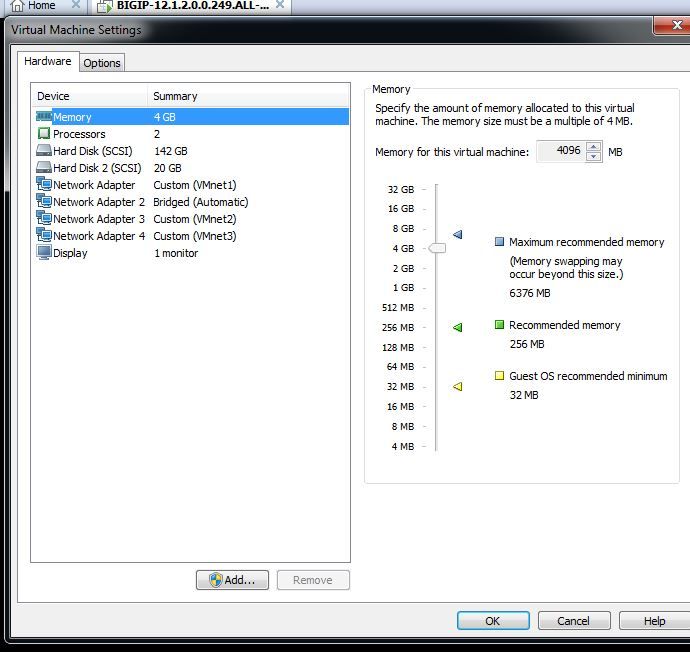The width and height of the screenshot is (690, 652).
Task: Click the blue maximum recommended memory marker
Action: 458,234
